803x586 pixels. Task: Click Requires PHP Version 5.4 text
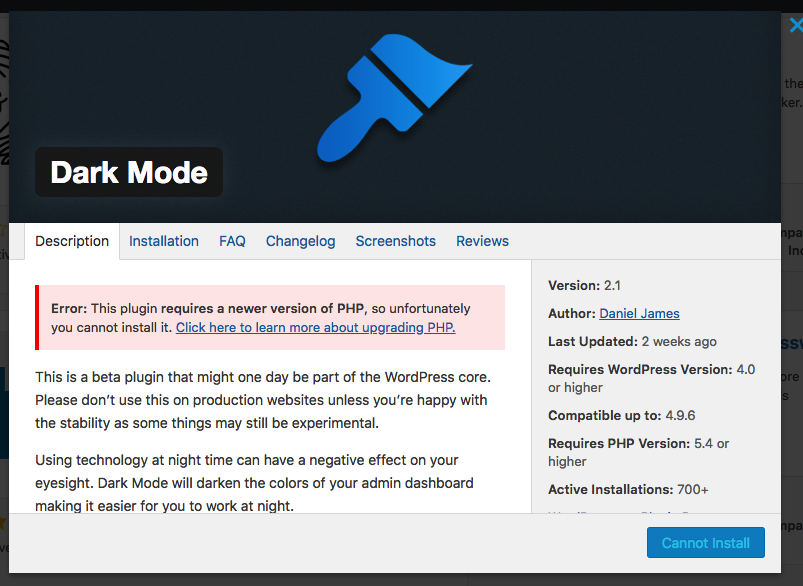pyautogui.click(x=639, y=452)
